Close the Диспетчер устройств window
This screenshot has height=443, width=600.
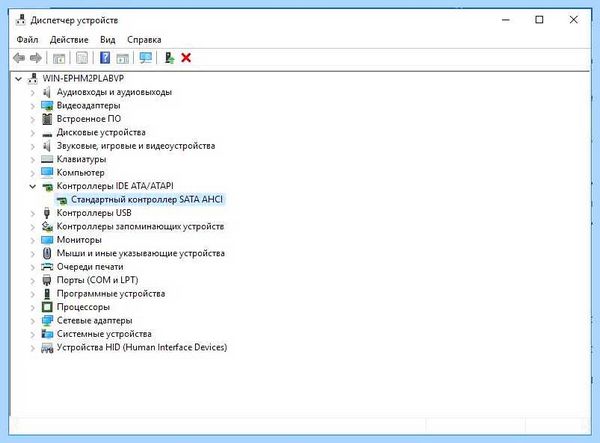point(573,20)
